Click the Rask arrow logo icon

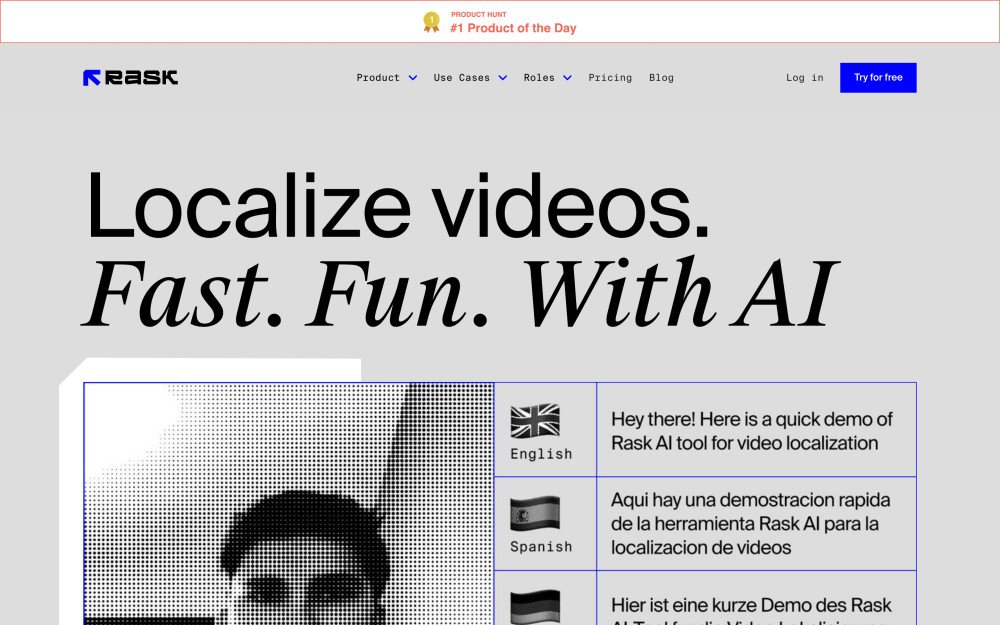pyautogui.click(x=92, y=78)
